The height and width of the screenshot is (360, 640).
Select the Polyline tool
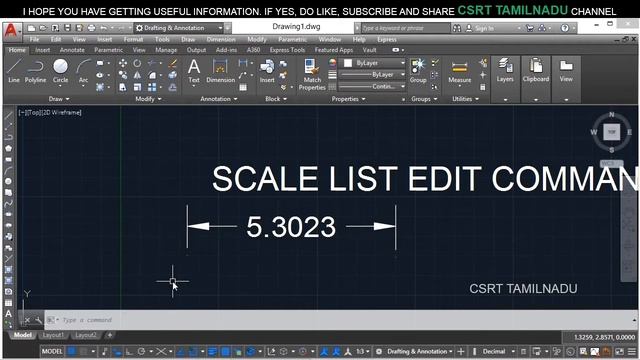click(36, 71)
